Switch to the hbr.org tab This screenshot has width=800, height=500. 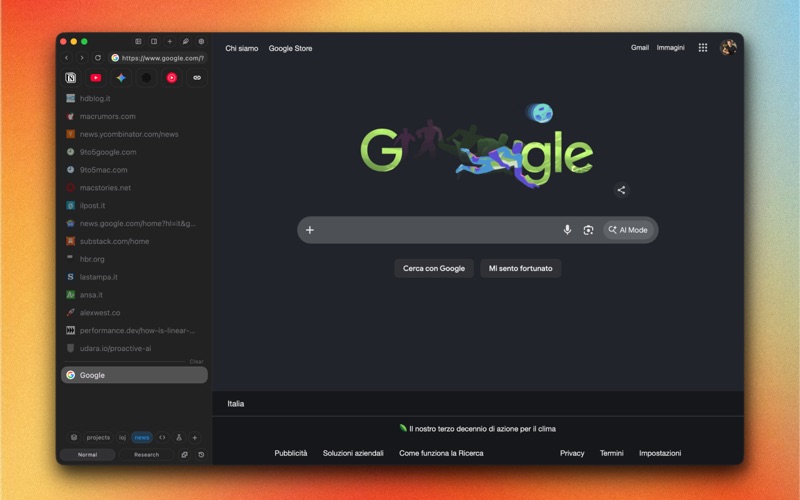134,259
